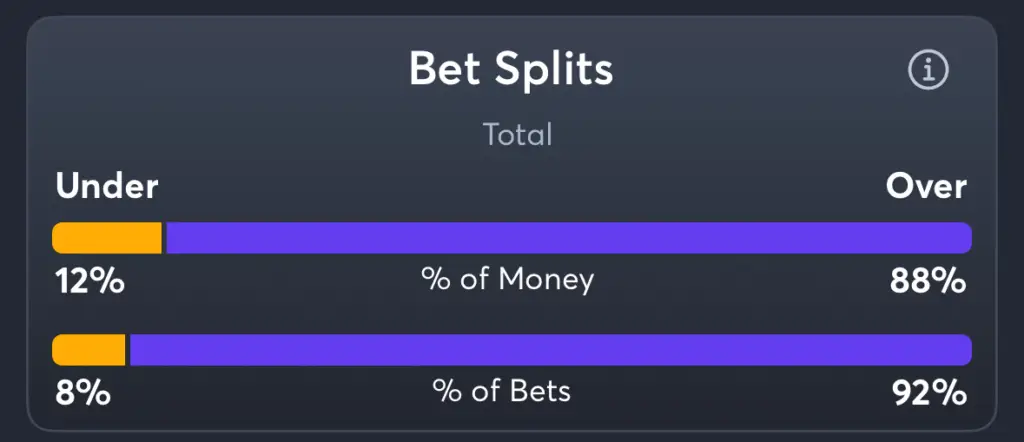This screenshot has height=442, width=1024.
Task: Click the rounded left end of bets bar
Action: pyautogui.click(x=60, y=350)
